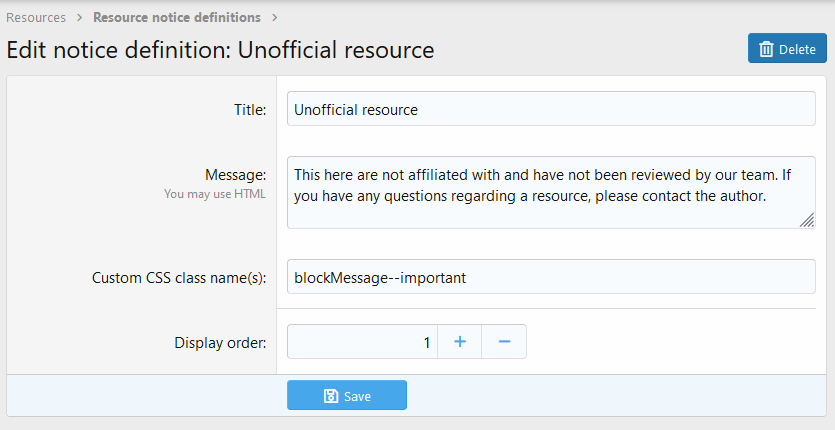Click the "You may use HTML" hint
This screenshot has width=835, height=430.
pyautogui.click(x=215, y=194)
